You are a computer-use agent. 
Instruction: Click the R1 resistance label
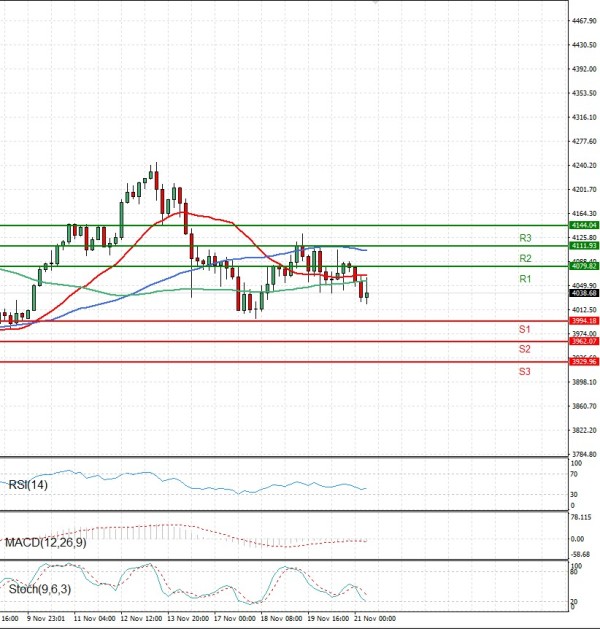tap(524, 279)
